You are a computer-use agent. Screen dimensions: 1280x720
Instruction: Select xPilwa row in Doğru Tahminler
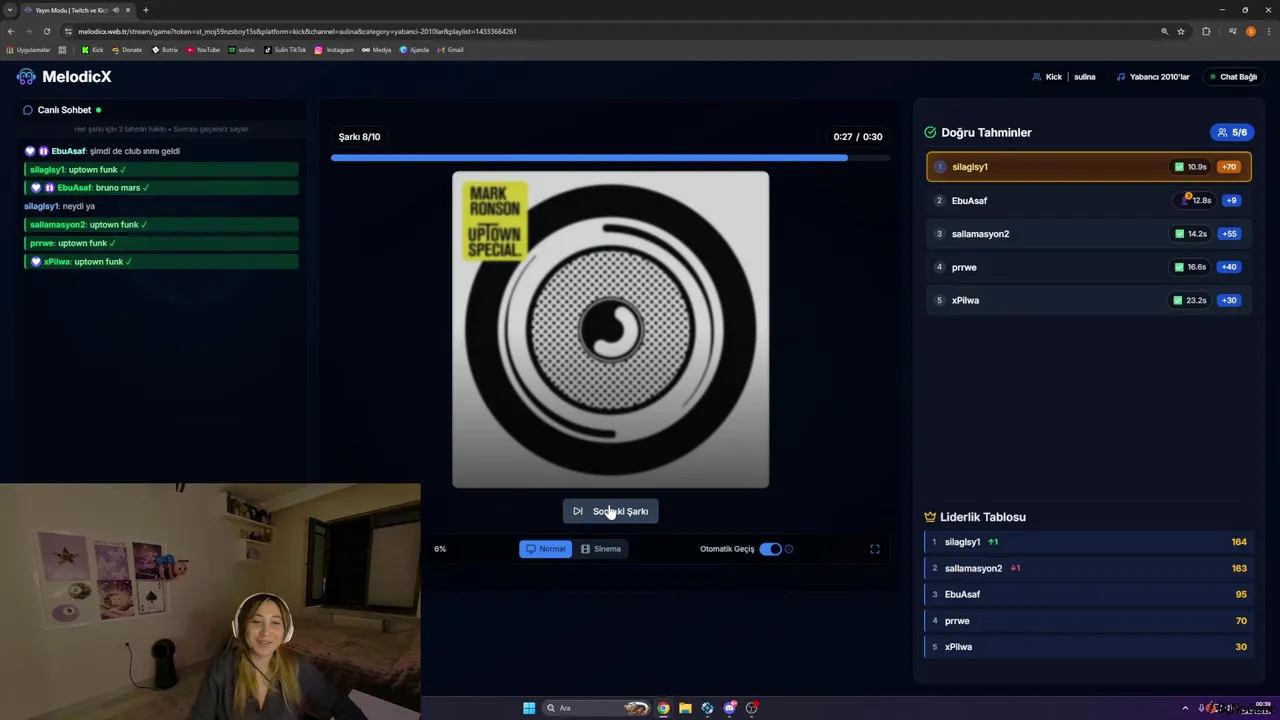click(x=1089, y=300)
